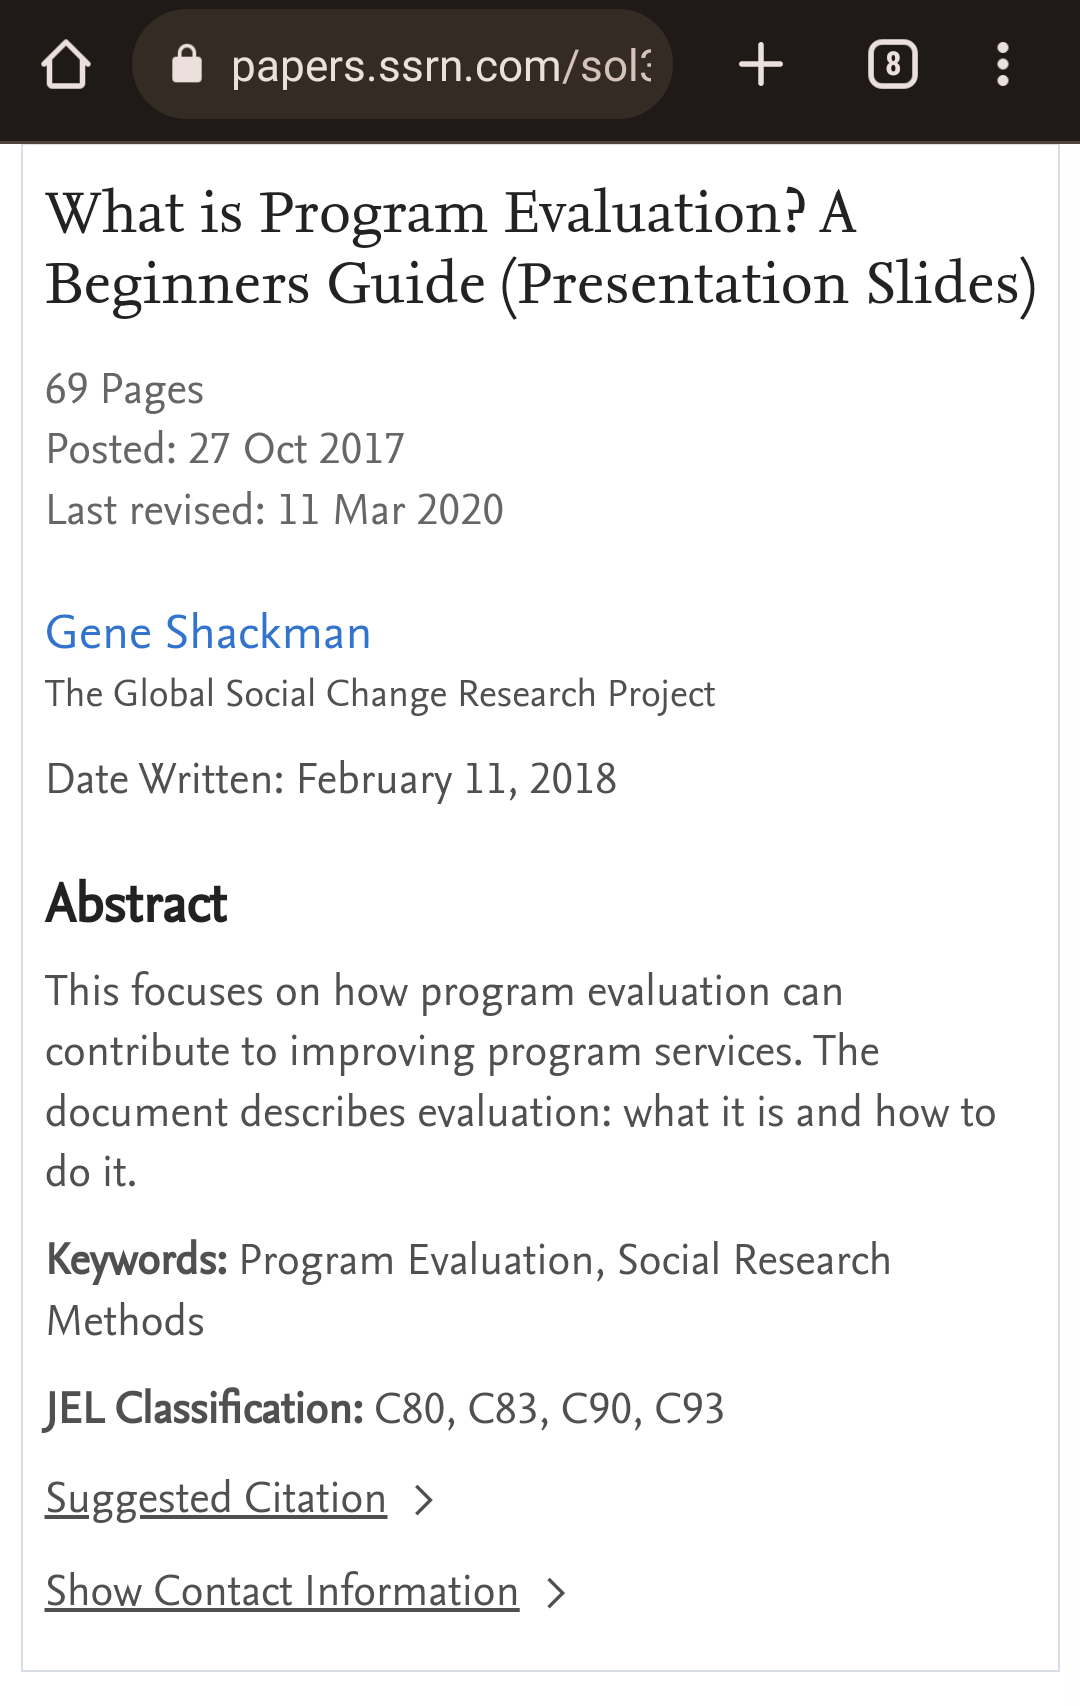Click the Suggested Citation link
Viewport: 1080px width, 1706px height.
click(216, 1499)
